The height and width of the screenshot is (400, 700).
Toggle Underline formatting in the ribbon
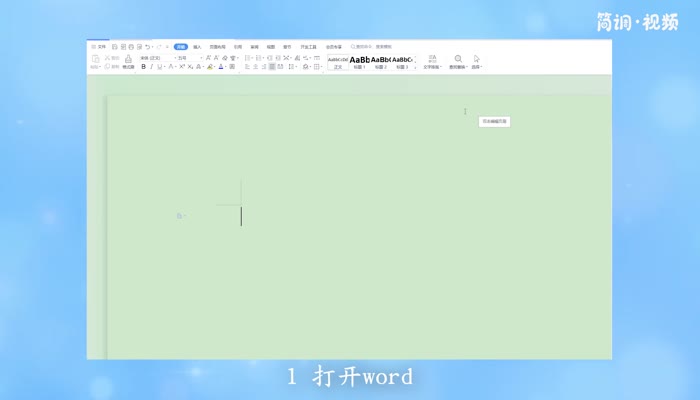159,67
